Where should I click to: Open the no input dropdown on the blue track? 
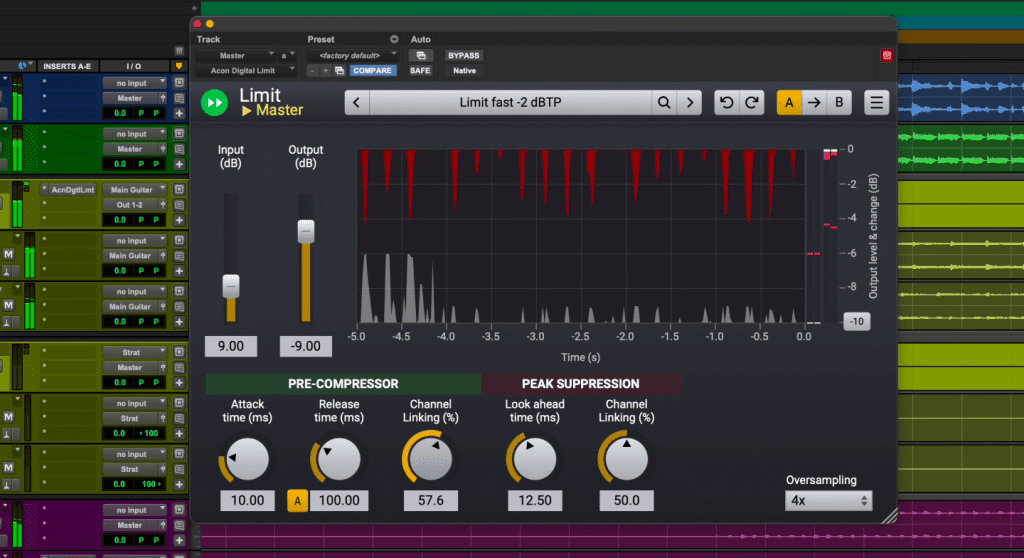(x=135, y=83)
